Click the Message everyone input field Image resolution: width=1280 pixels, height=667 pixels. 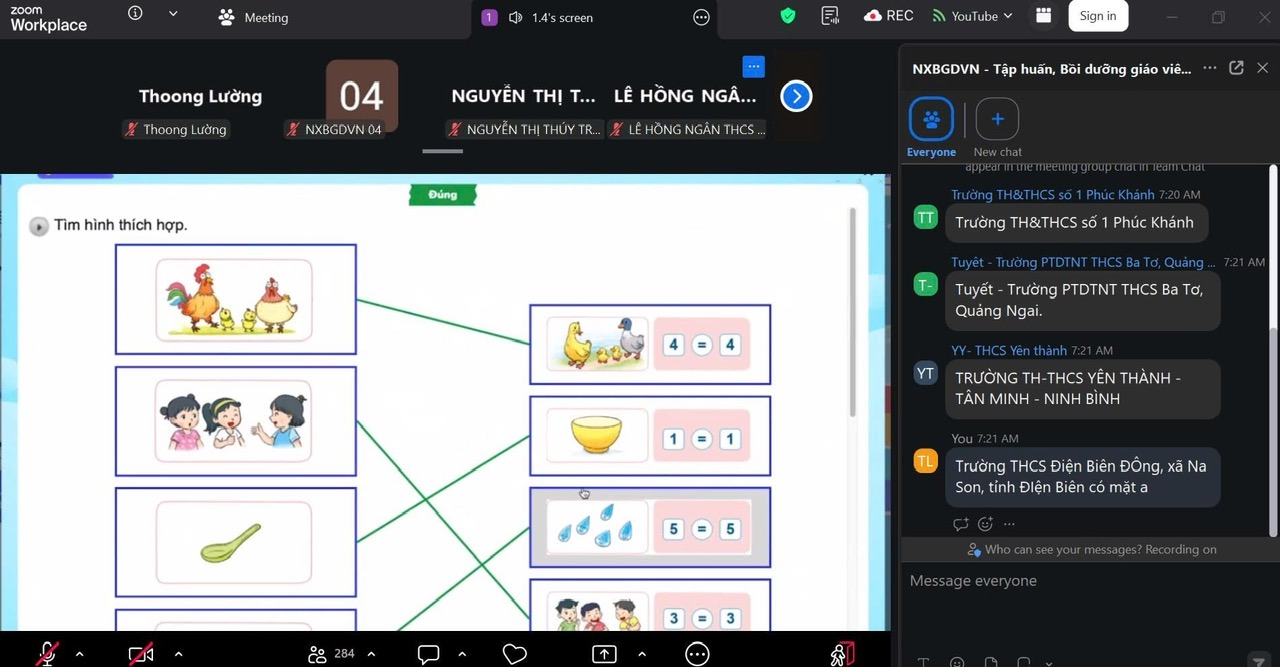tap(1085, 581)
